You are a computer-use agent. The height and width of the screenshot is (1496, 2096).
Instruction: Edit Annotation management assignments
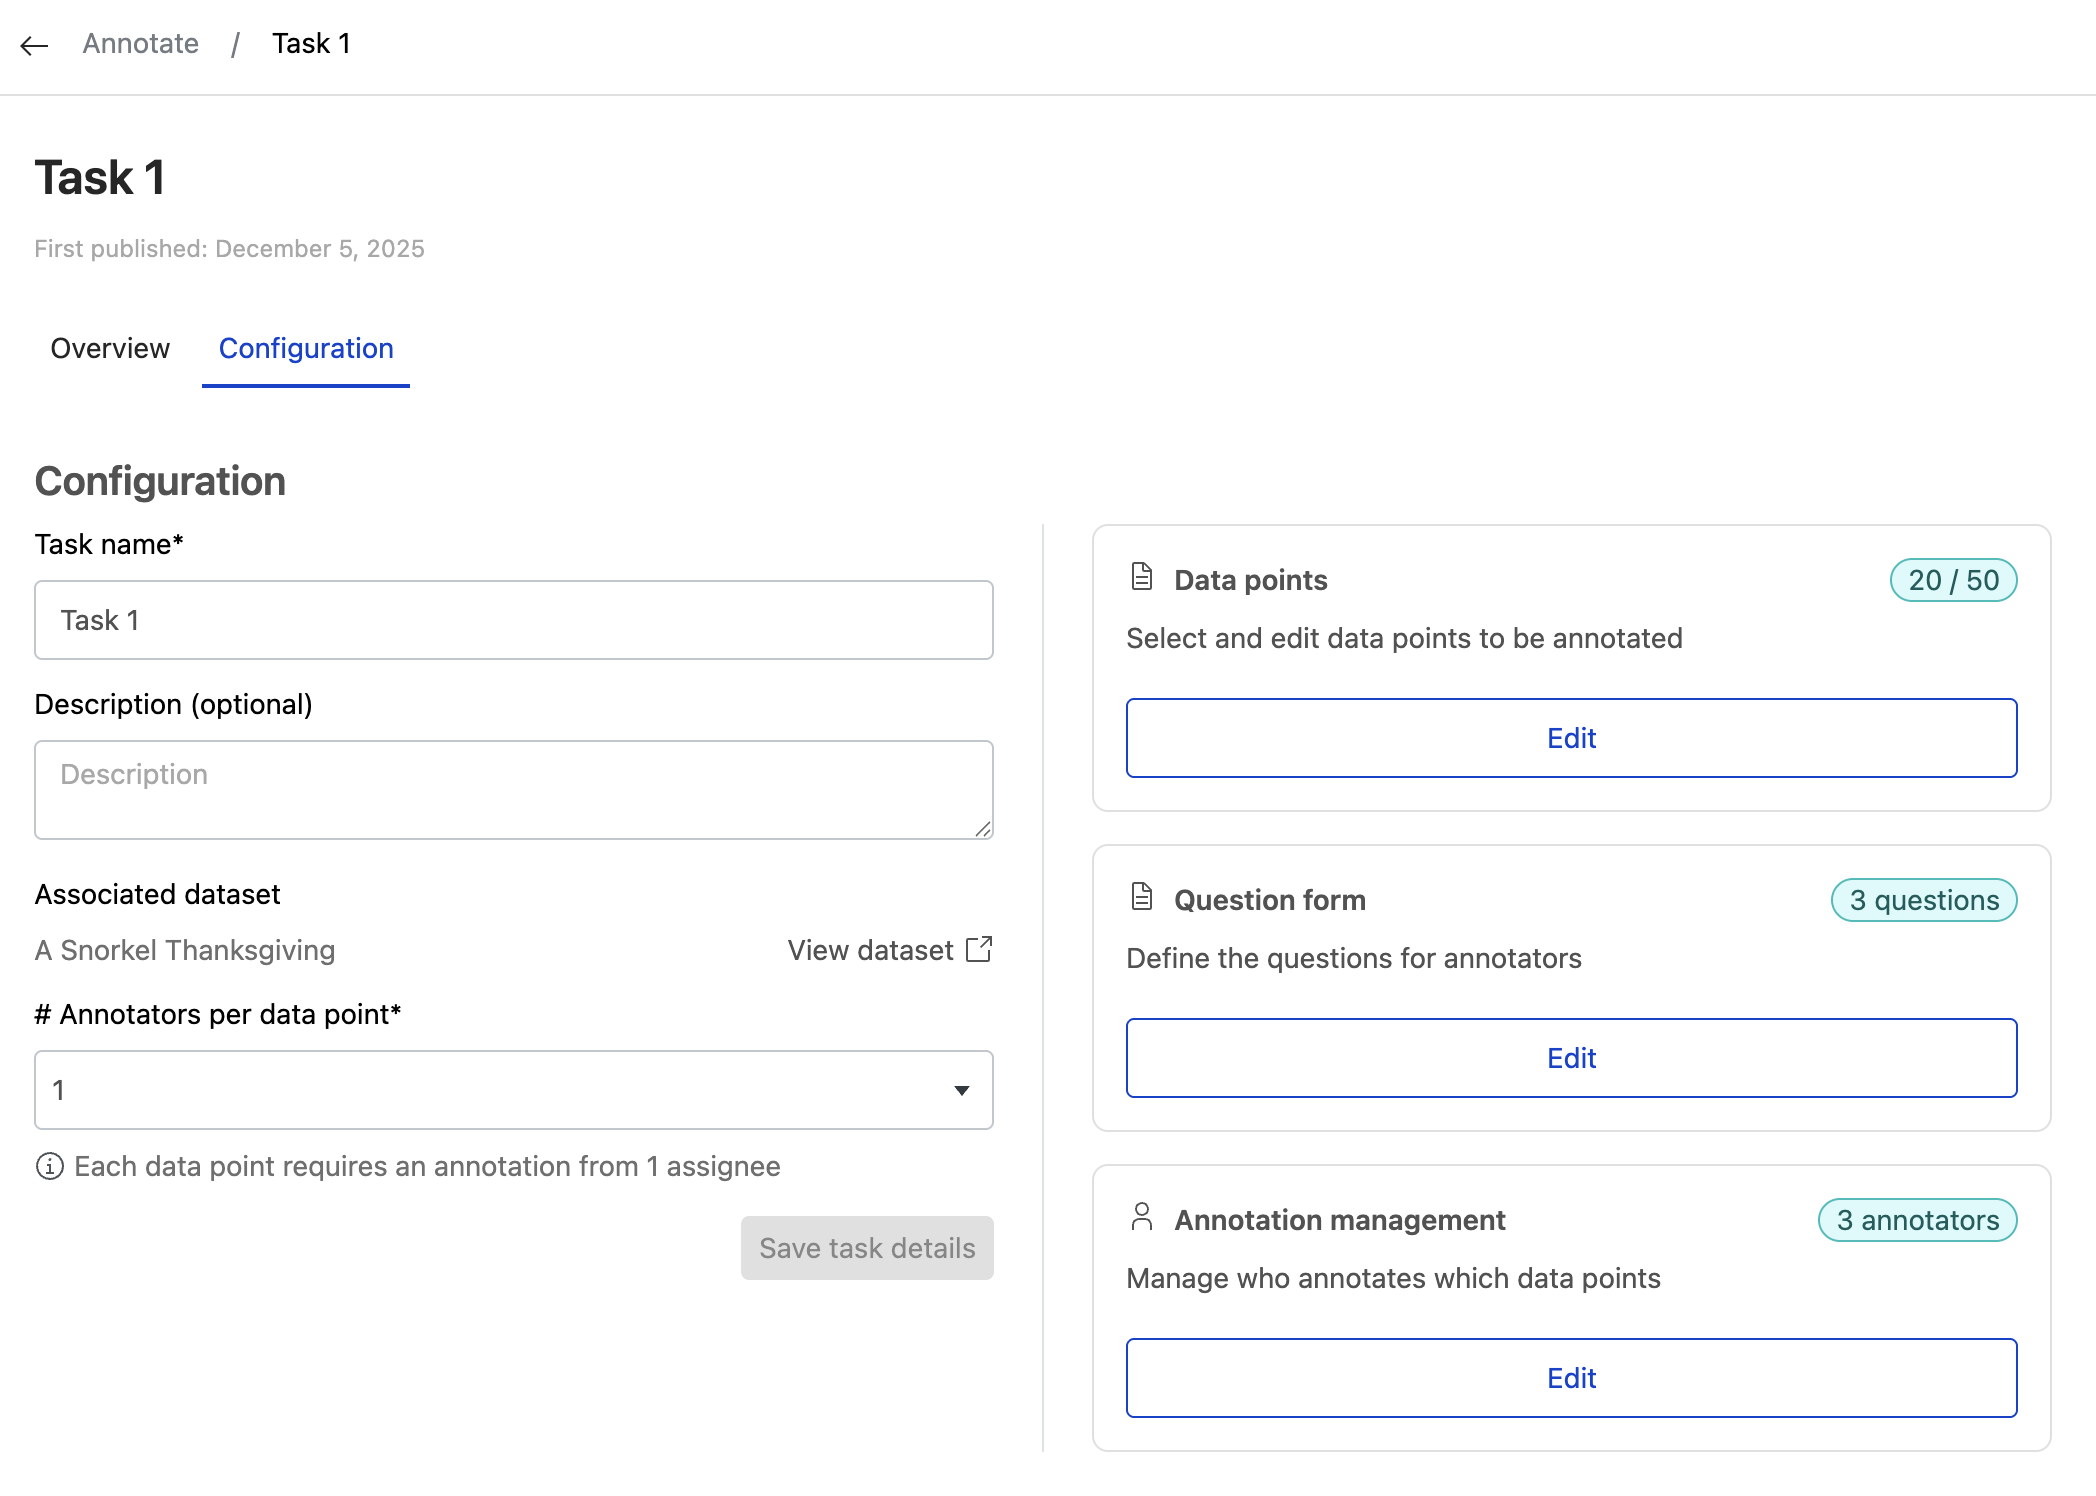coord(1571,1378)
